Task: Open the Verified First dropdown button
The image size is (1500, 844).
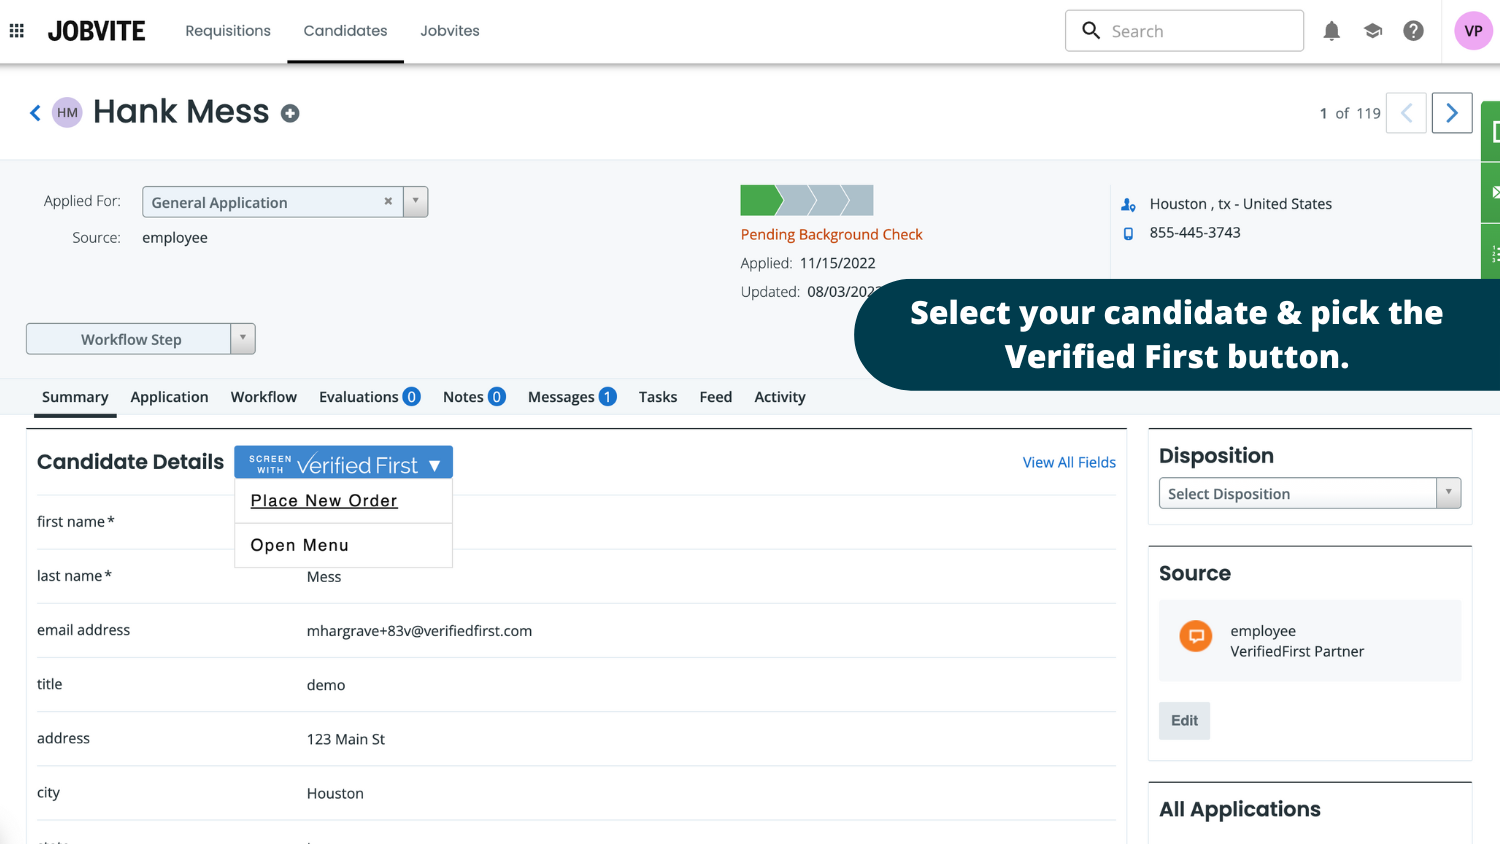Action: [344, 463]
